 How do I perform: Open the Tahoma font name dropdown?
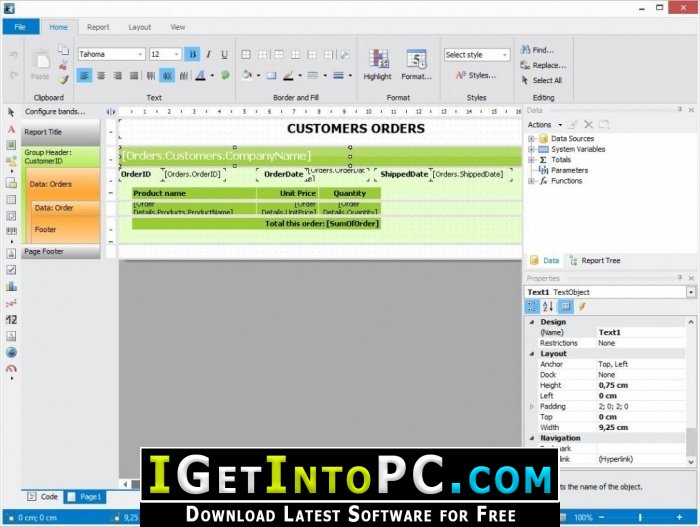[112, 54]
